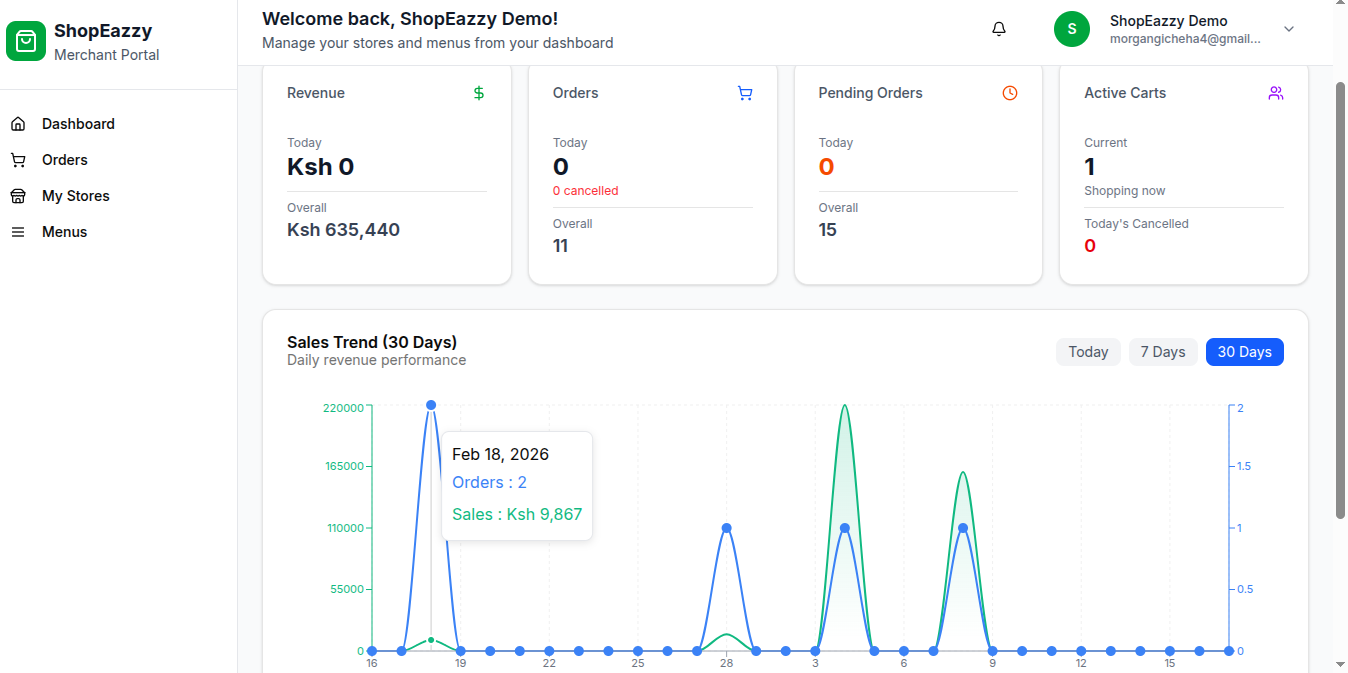This screenshot has width=1348, height=673.
Task: Select the 30 Days range button
Action: tap(1244, 352)
